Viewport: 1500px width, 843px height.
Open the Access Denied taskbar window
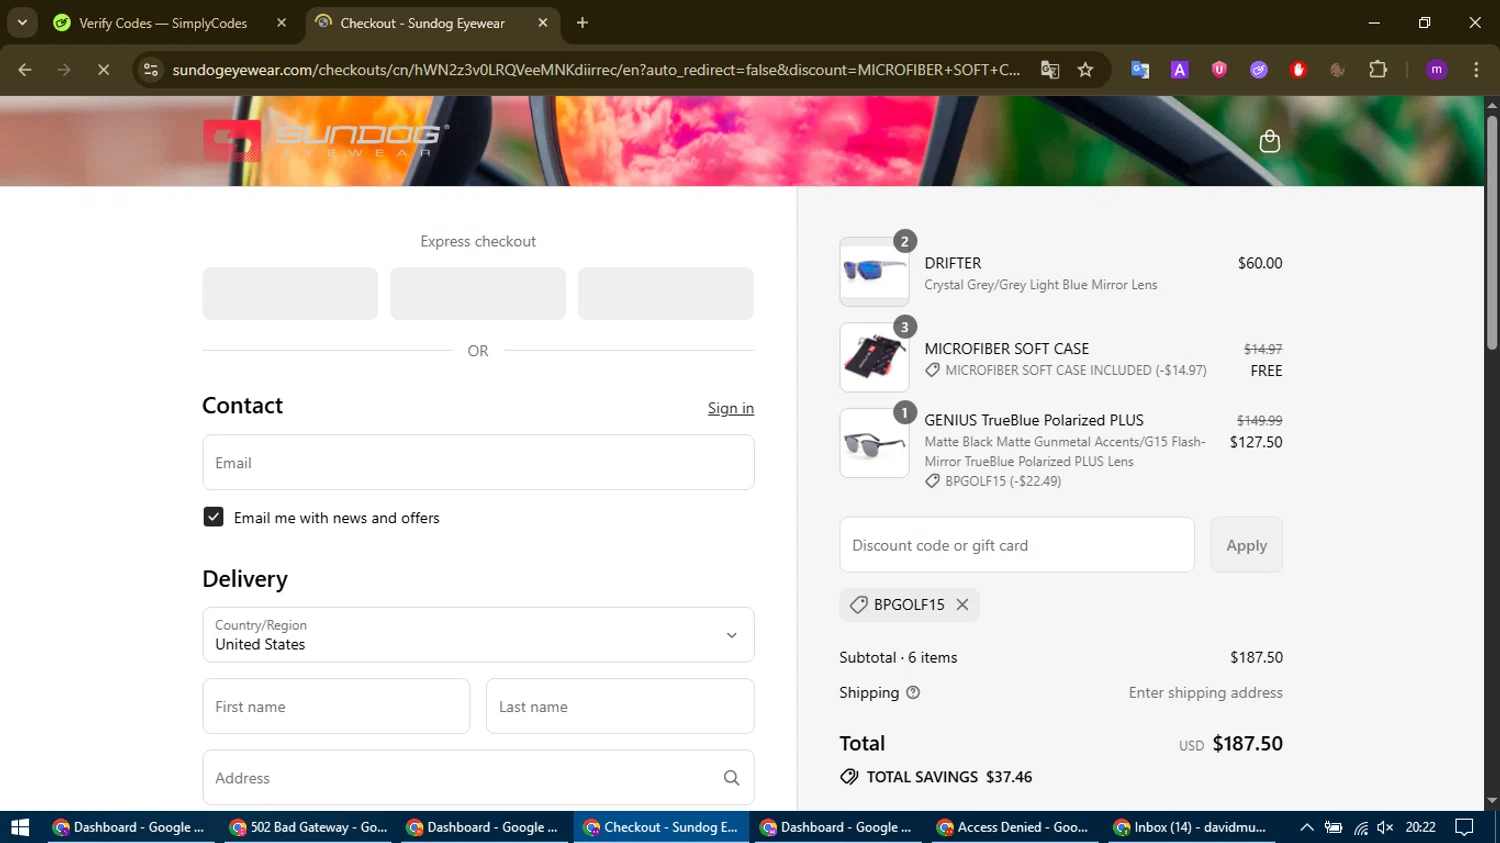1014,827
